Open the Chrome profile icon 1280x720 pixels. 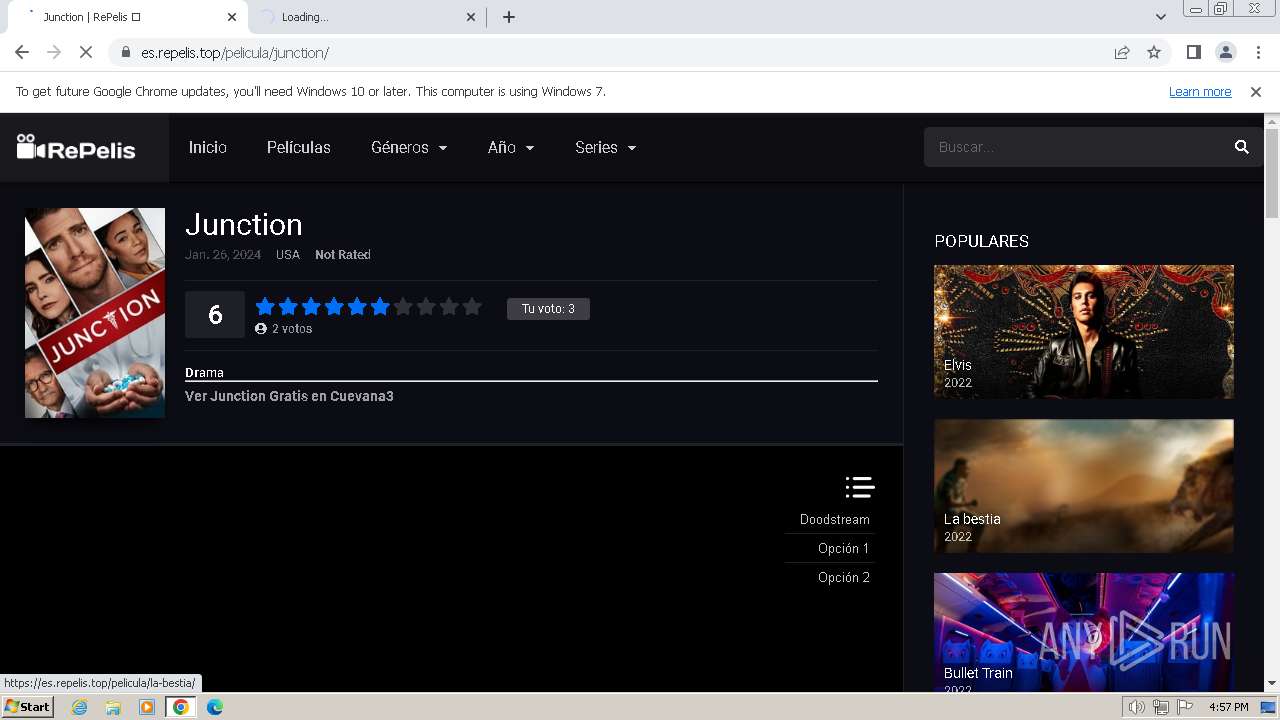[x=1225, y=52]
